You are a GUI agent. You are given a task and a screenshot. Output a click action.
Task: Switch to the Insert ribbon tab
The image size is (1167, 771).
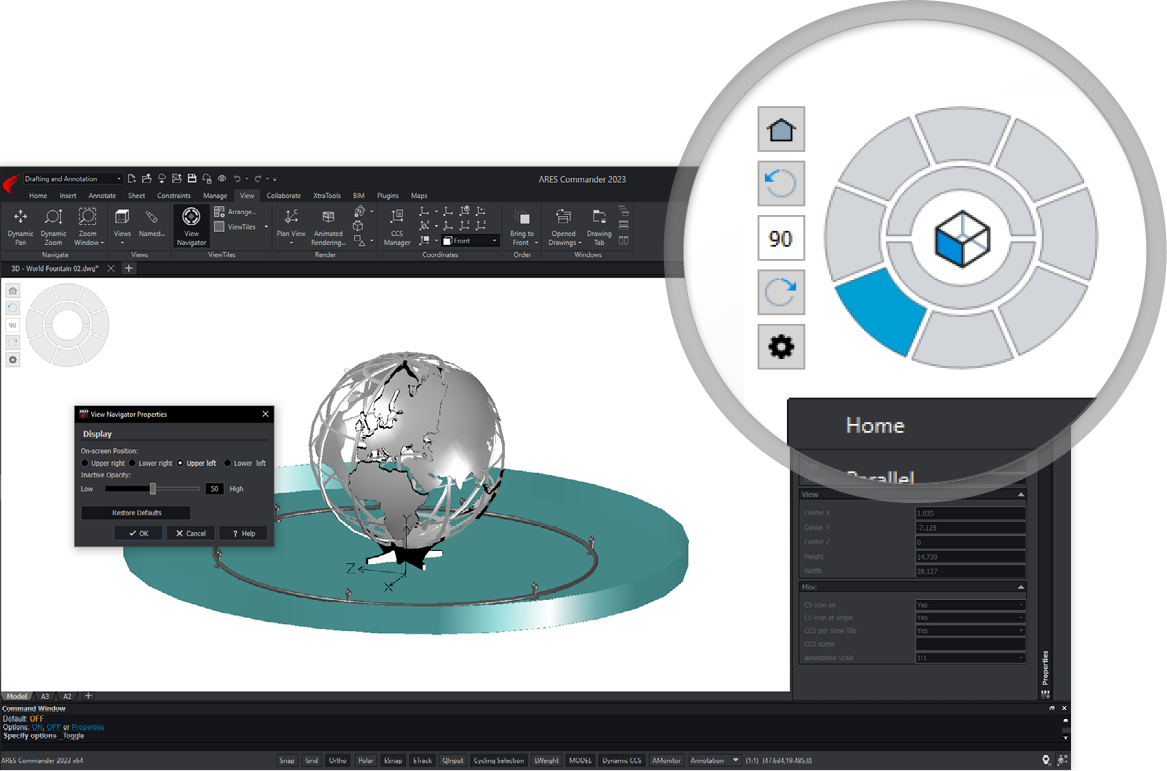pyautogui.click(x=68, y=196)
